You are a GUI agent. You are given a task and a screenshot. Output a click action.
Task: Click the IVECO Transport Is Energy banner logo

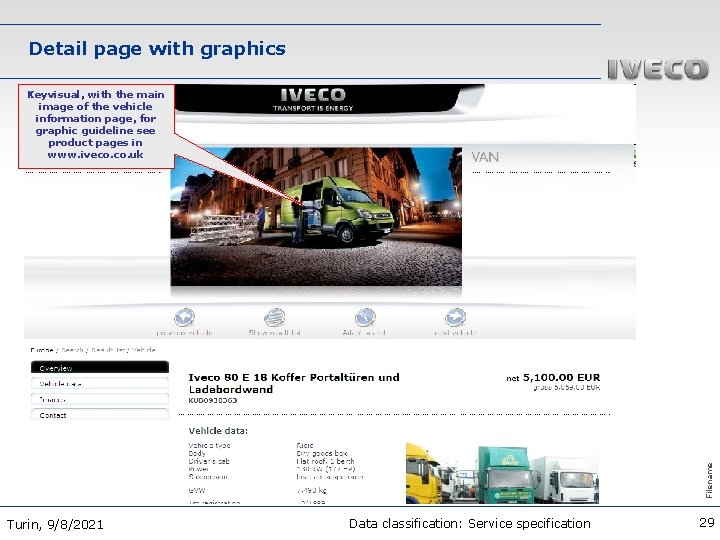pyautogui.click(x=313, y=99)
